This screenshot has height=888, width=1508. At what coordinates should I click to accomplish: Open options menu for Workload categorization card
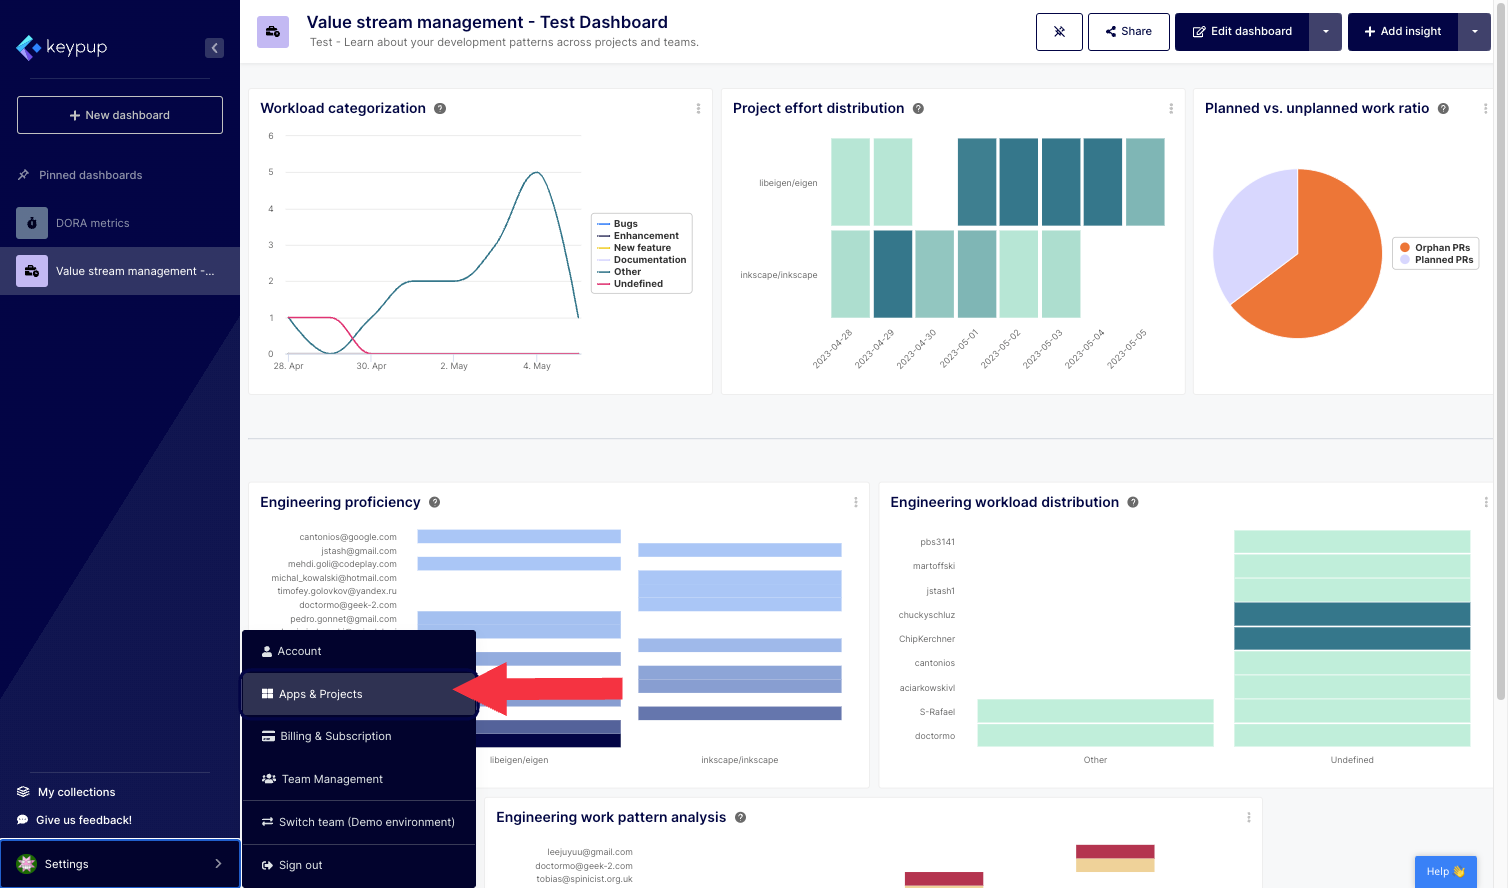(698, 109)
